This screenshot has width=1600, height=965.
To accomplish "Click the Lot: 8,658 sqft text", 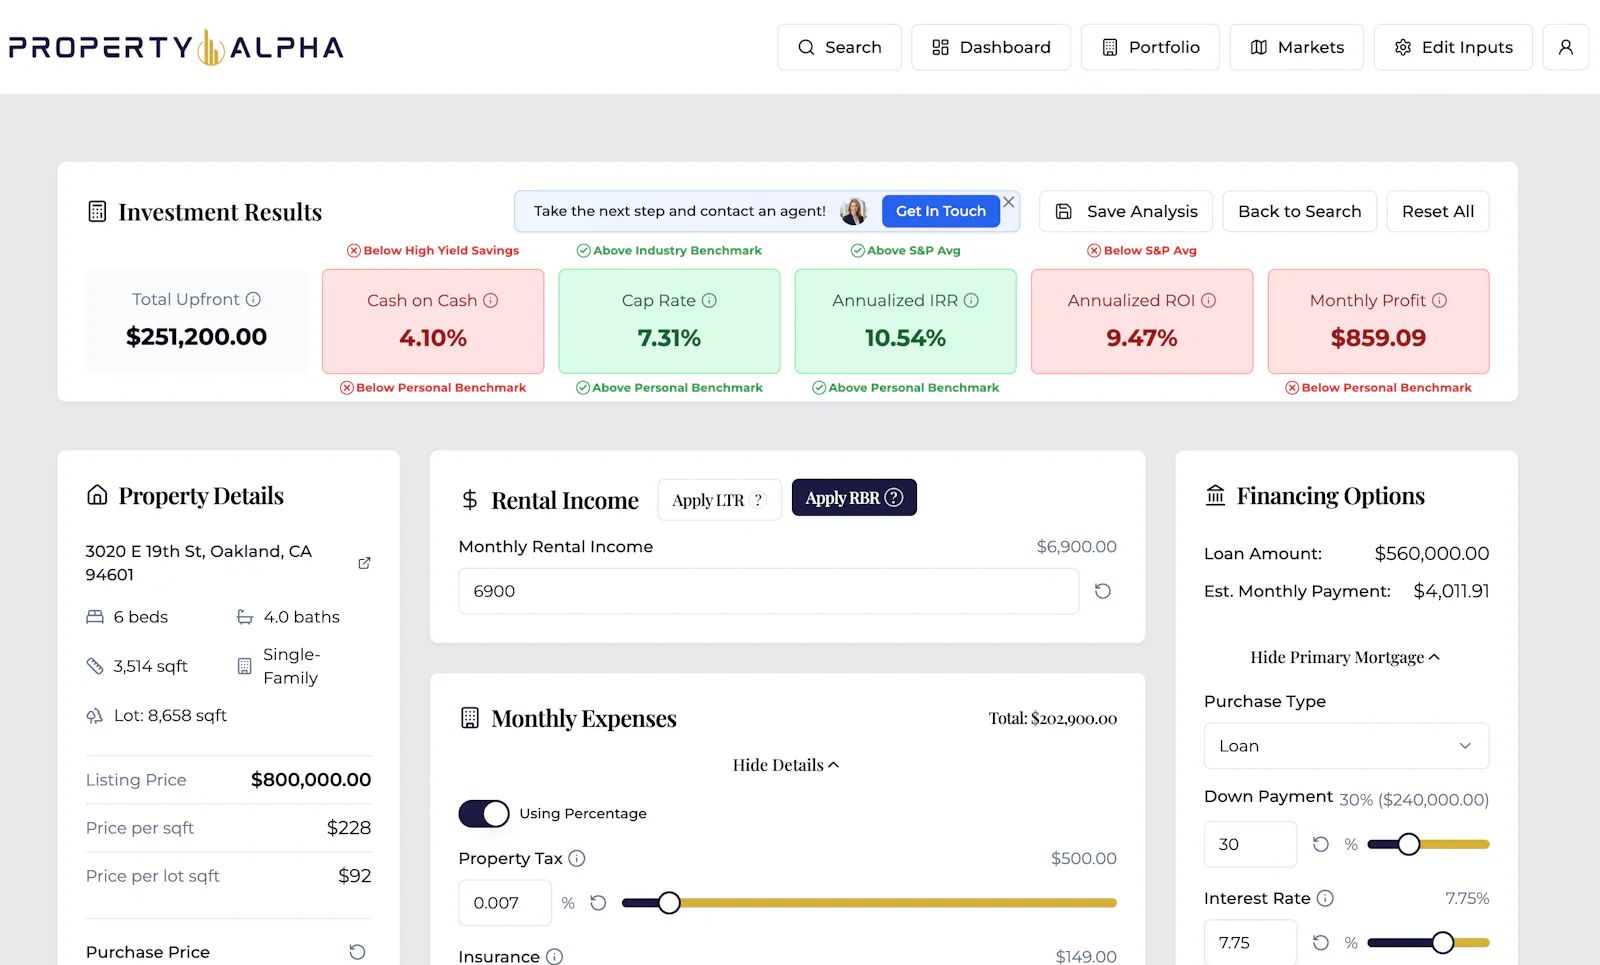I will 170,715.
